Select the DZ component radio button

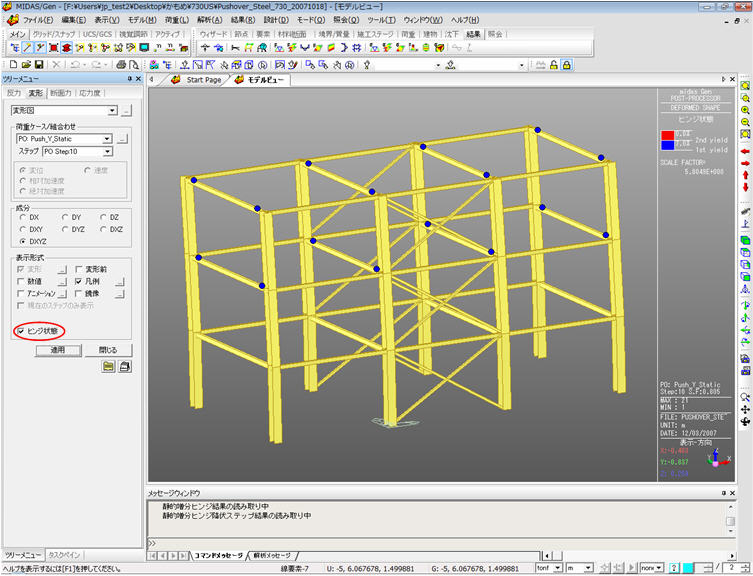(103, 217)
